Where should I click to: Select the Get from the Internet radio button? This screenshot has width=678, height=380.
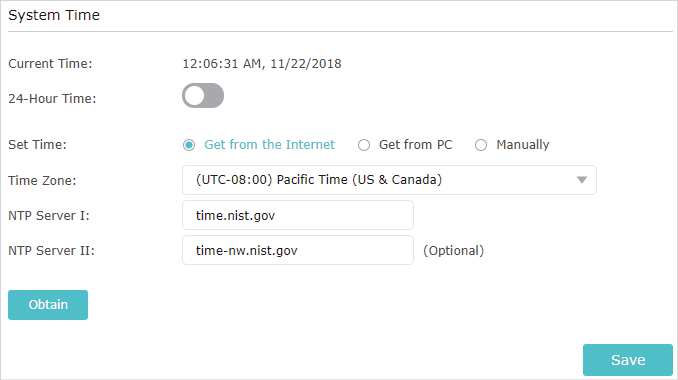click(x=189, y=145)
